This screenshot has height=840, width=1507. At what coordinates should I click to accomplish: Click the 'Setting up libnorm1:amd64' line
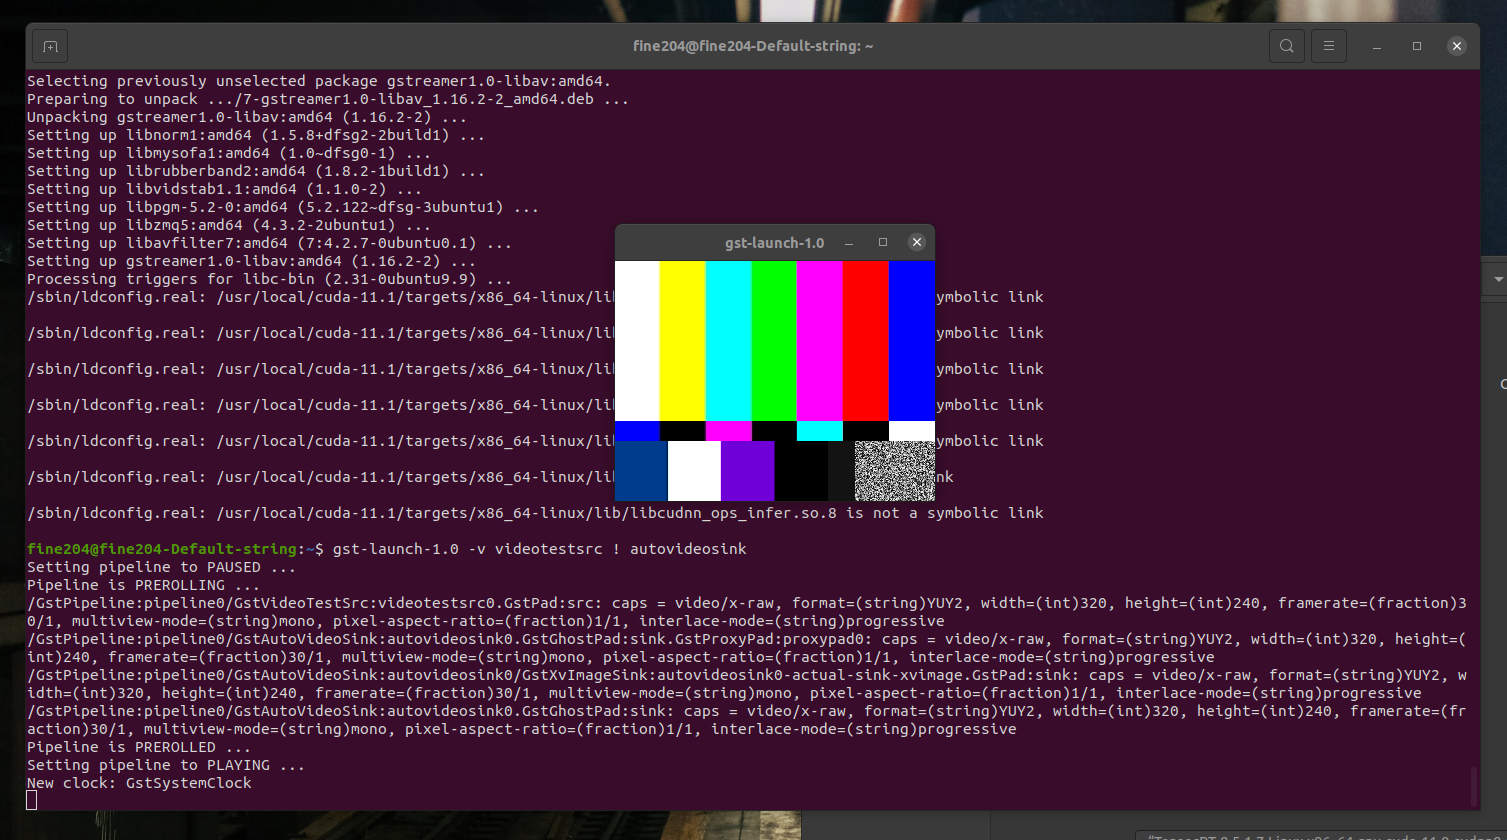(x=256, y=135)
